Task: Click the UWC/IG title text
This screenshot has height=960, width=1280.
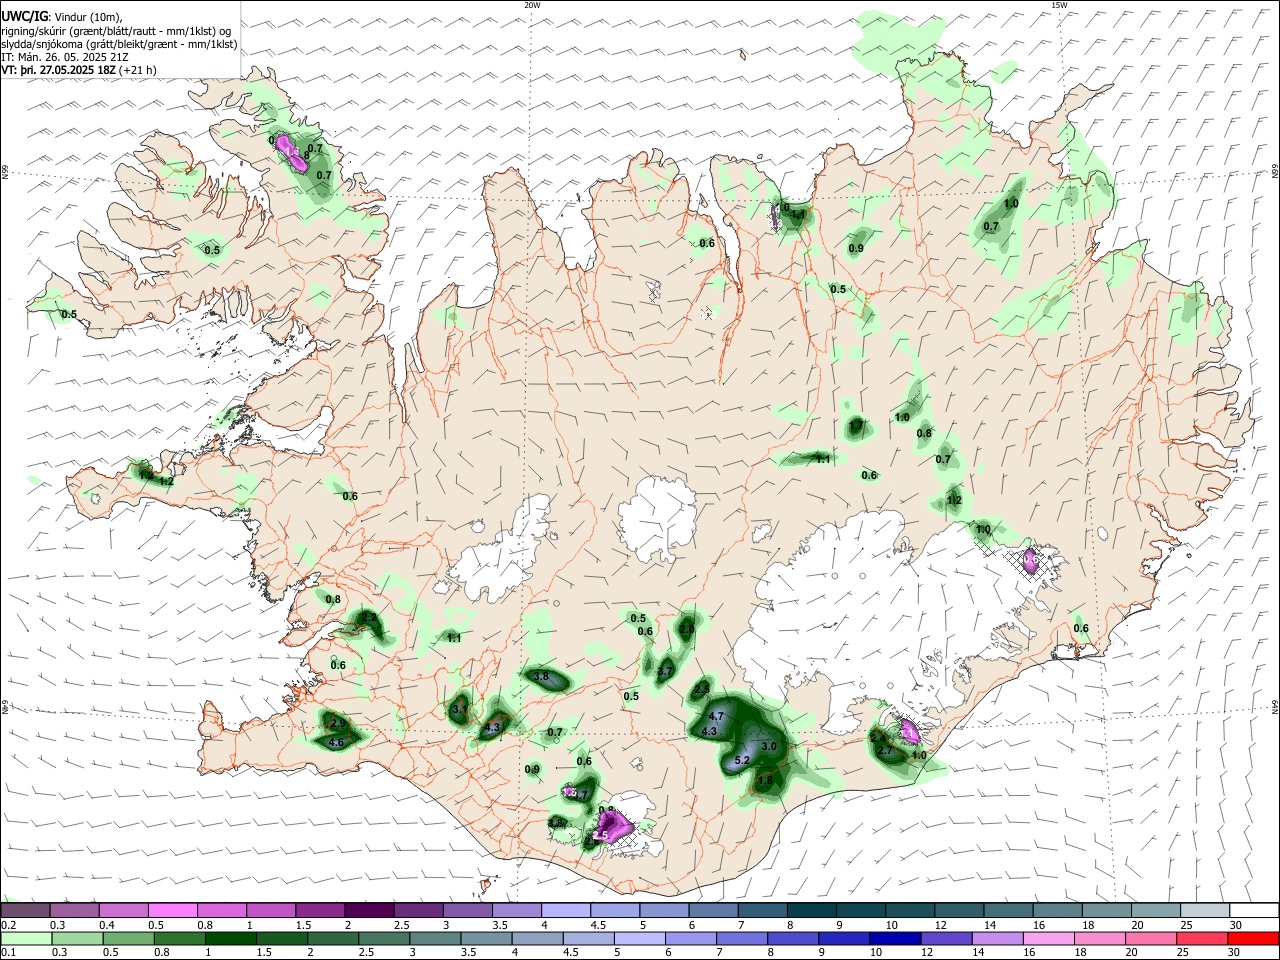Action: coord(24,17)
